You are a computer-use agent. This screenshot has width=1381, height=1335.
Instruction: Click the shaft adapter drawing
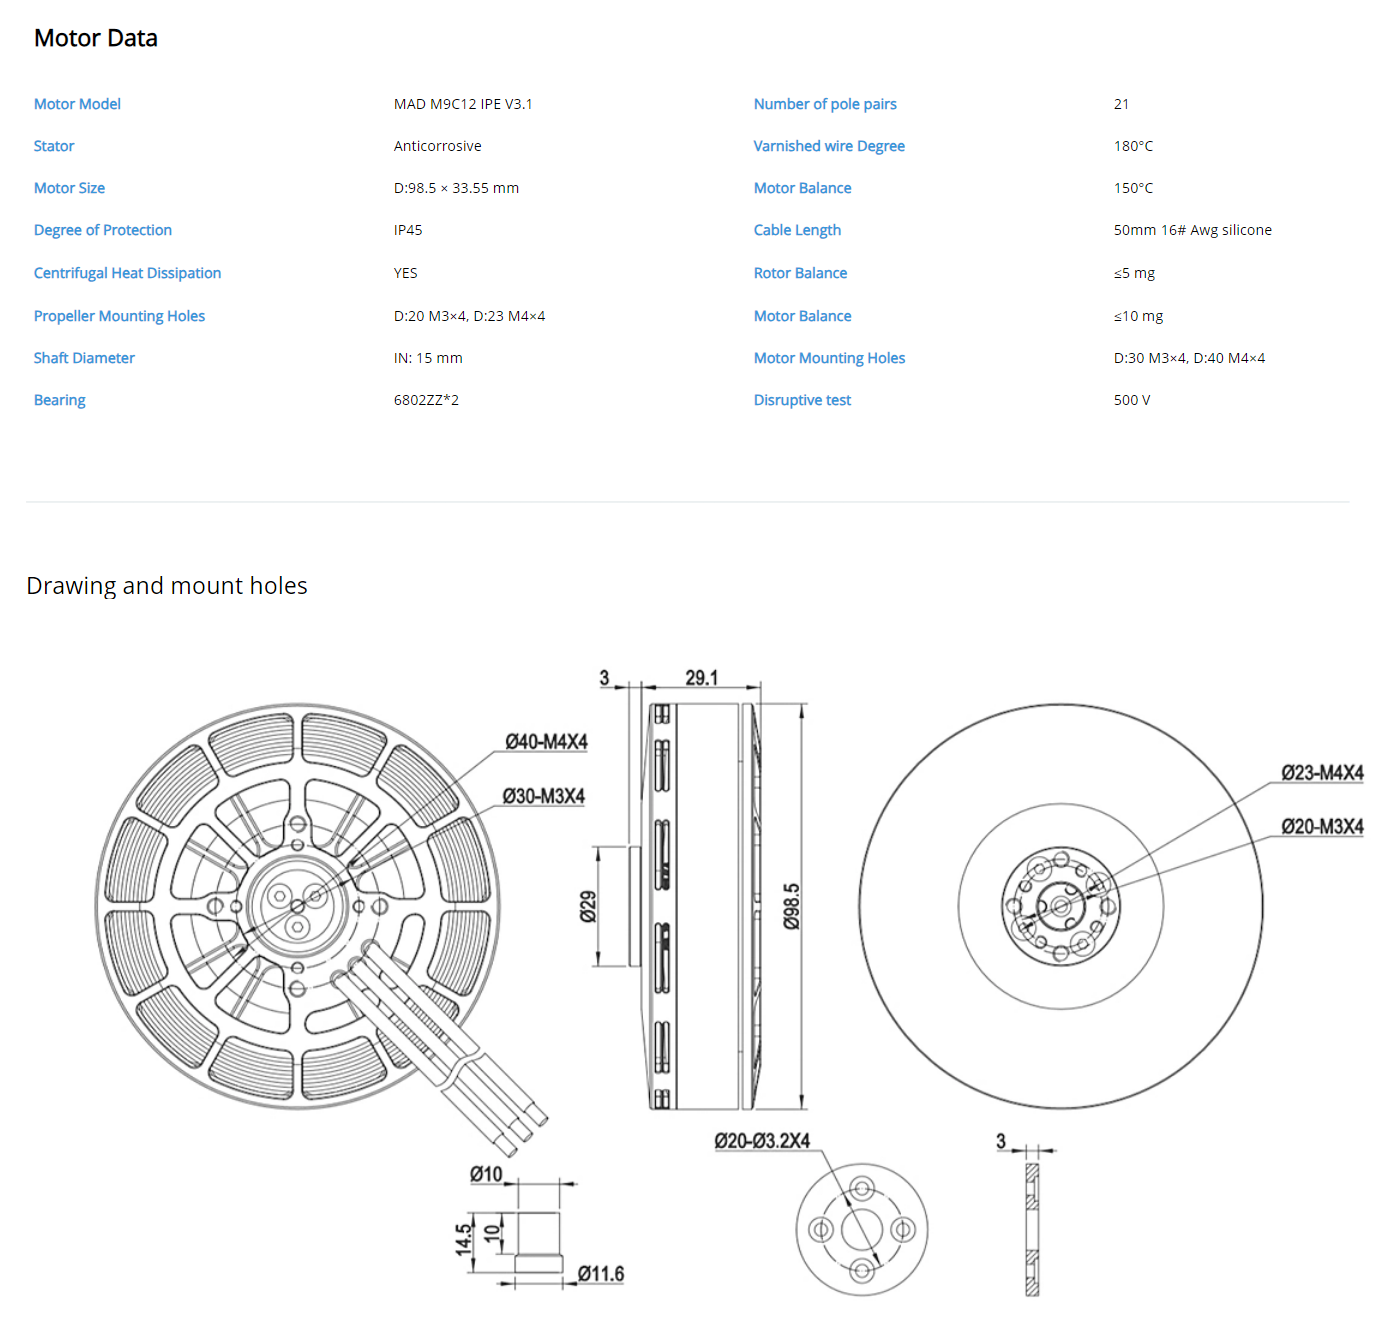538,1243
